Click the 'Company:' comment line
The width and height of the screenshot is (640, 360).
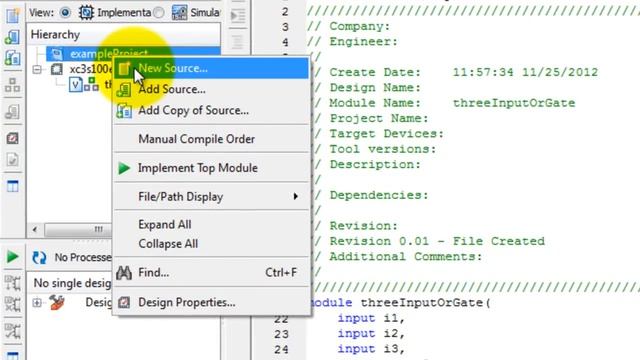[x=349, y=26]
